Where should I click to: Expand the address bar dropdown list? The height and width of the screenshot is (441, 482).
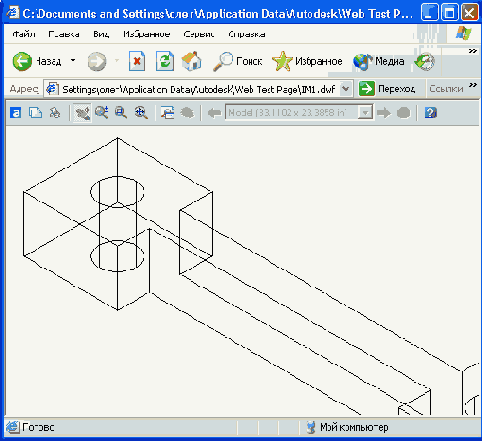pos(346,89)
